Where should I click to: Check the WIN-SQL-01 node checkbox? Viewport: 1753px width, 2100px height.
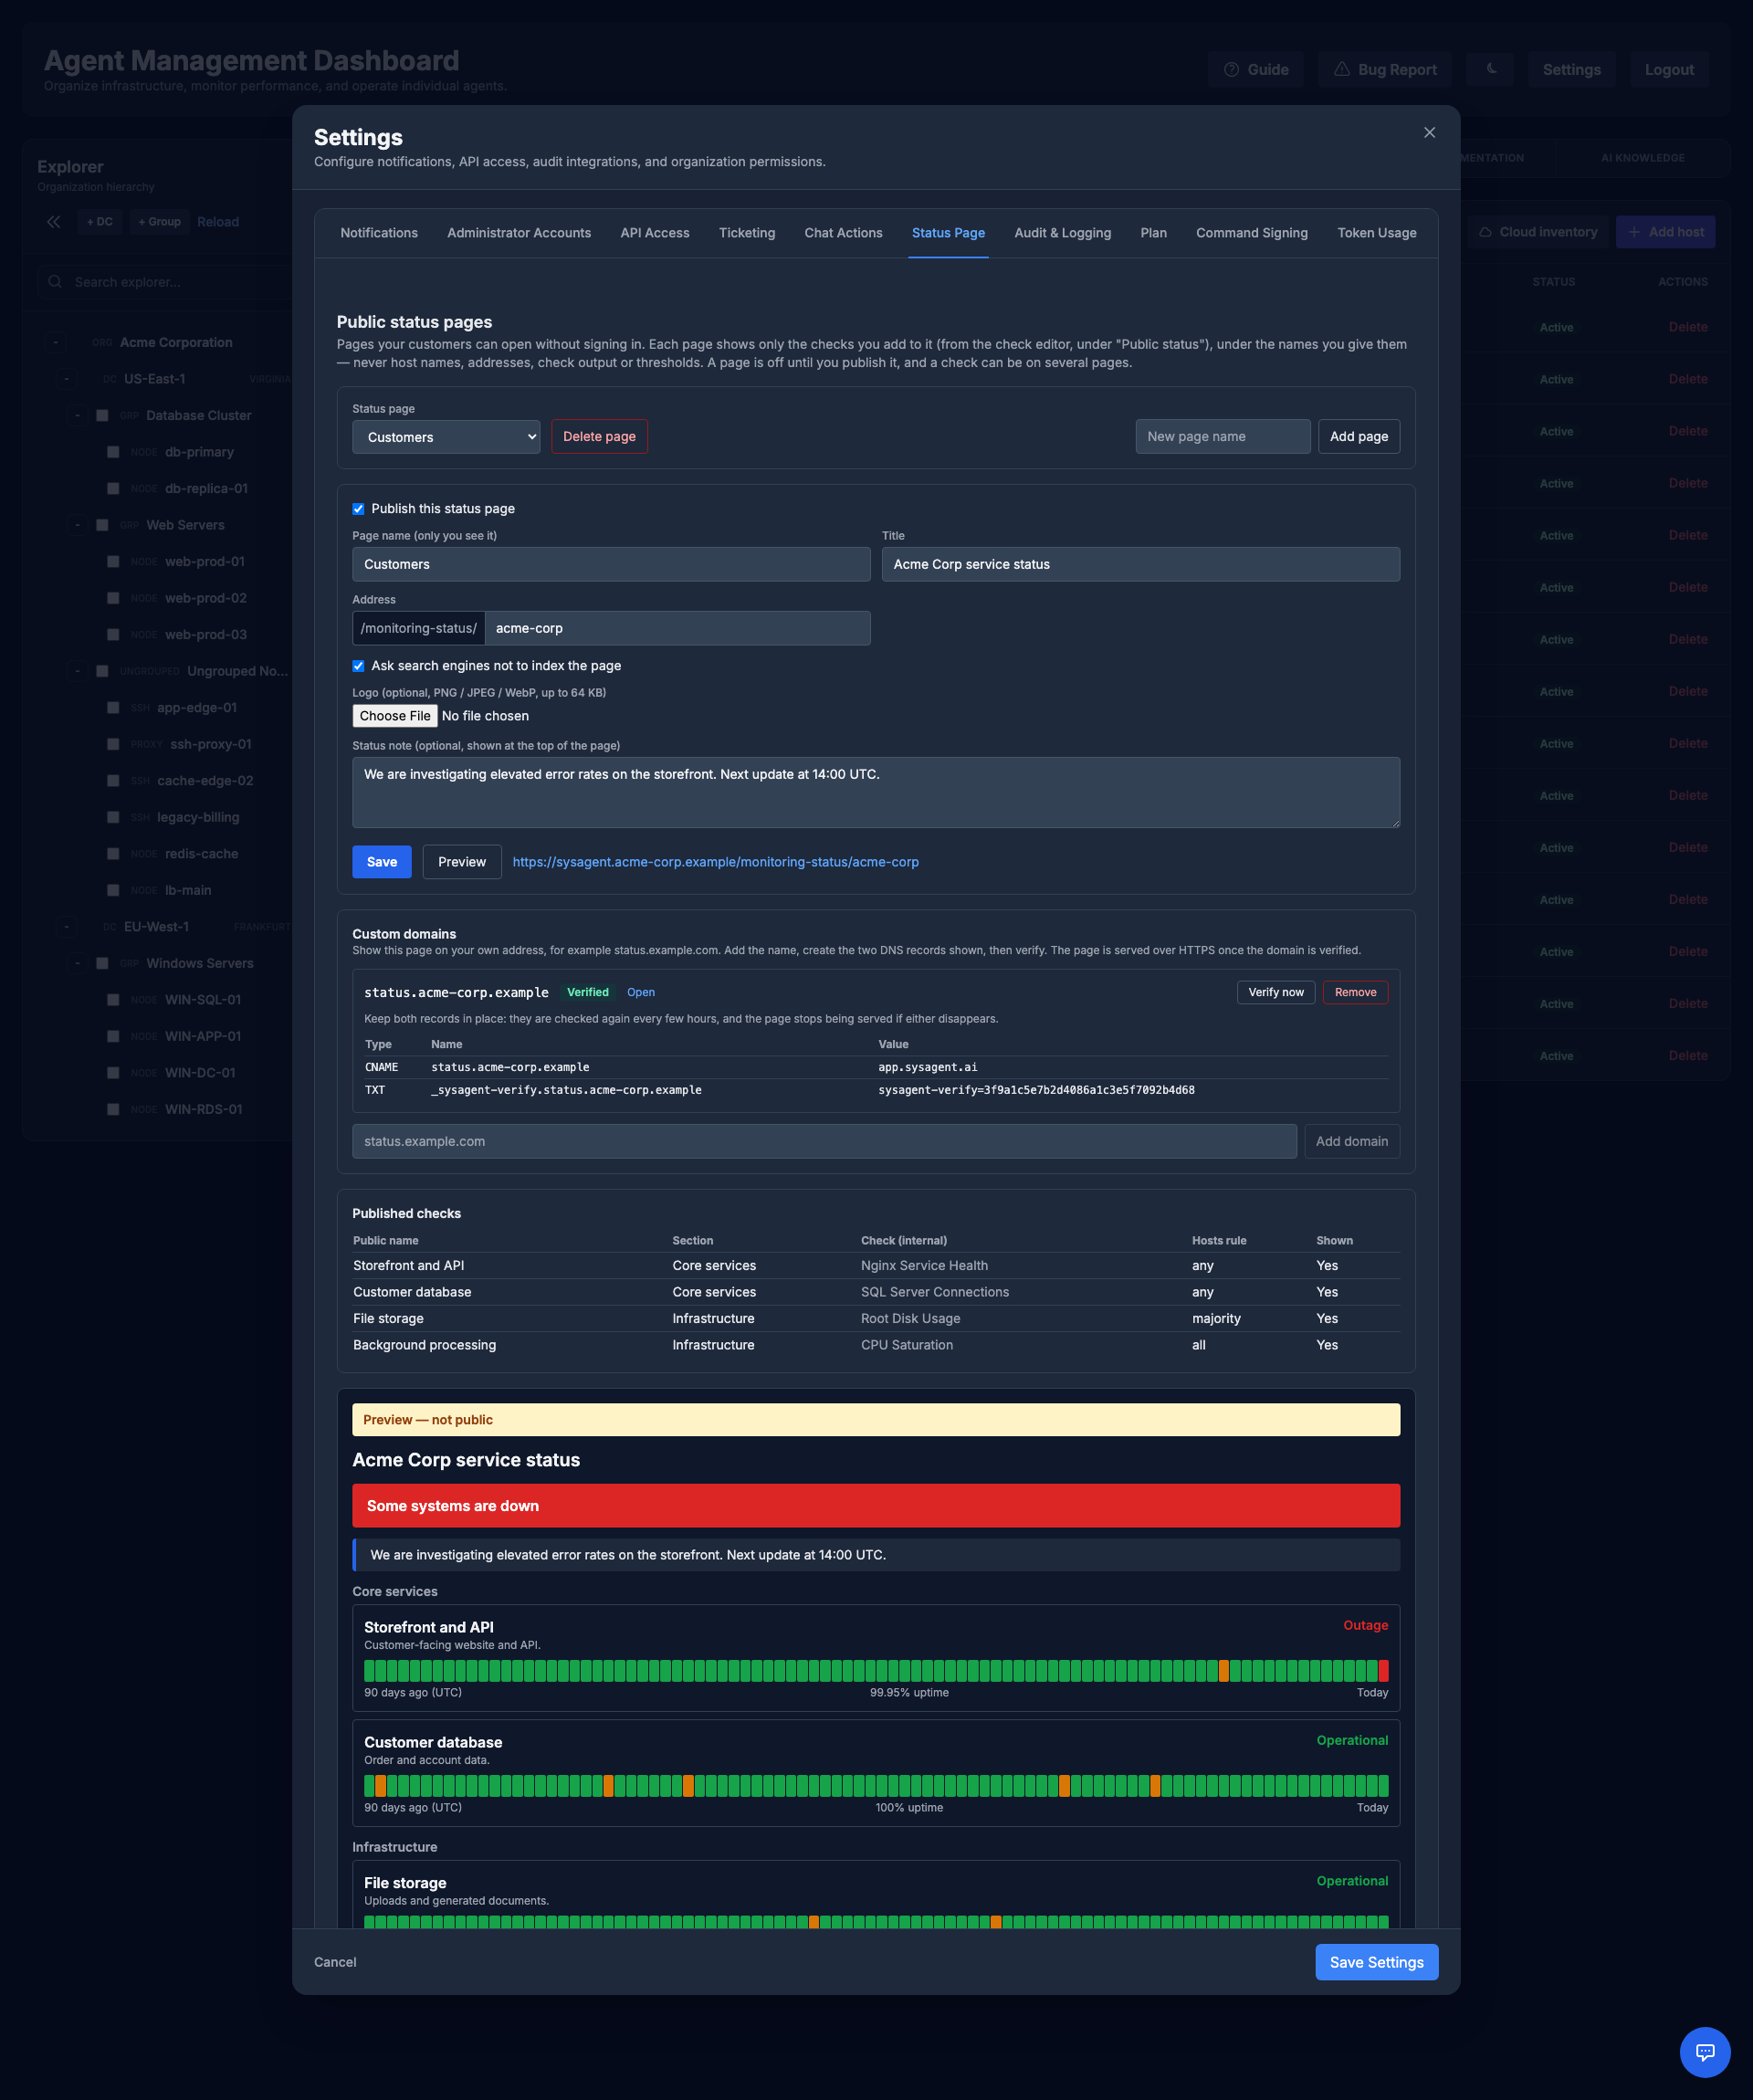[x=113, y=1000]
